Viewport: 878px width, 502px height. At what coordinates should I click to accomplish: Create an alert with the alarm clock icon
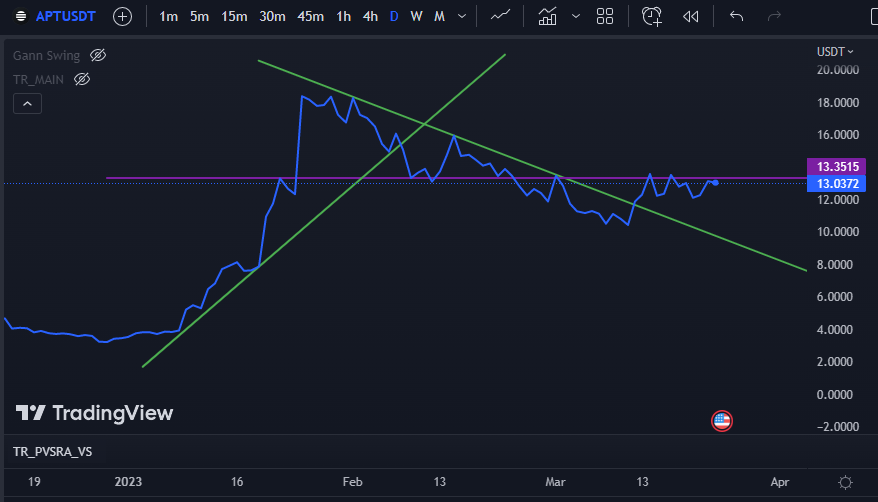(x=652, y=16)
